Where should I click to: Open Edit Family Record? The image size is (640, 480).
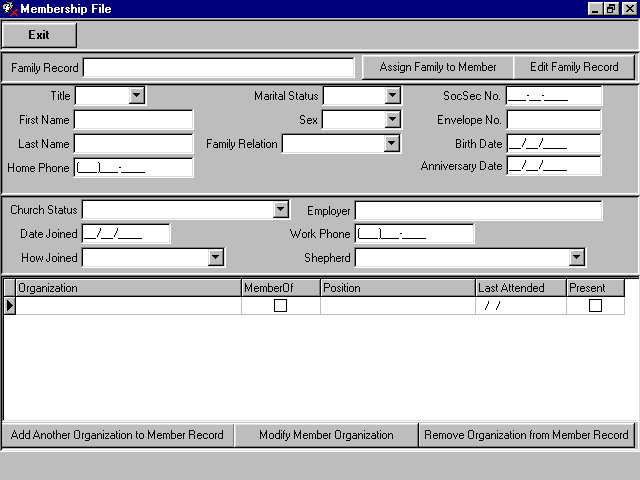pyautogui.click(x=574, y=67)
